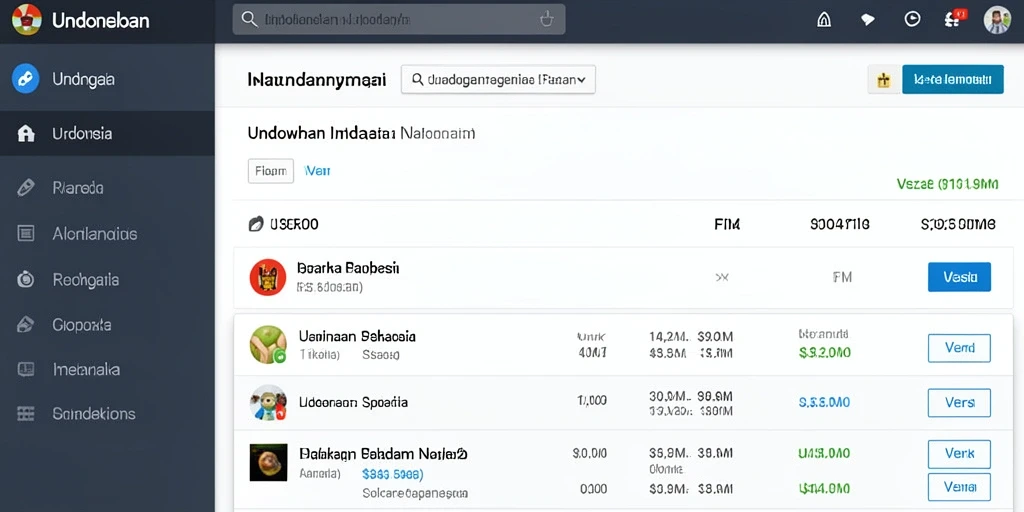Click blue price link under Balakagn Bahdam
The height and width of the screenshot is (512, 1024).
(x=393, y=474)
